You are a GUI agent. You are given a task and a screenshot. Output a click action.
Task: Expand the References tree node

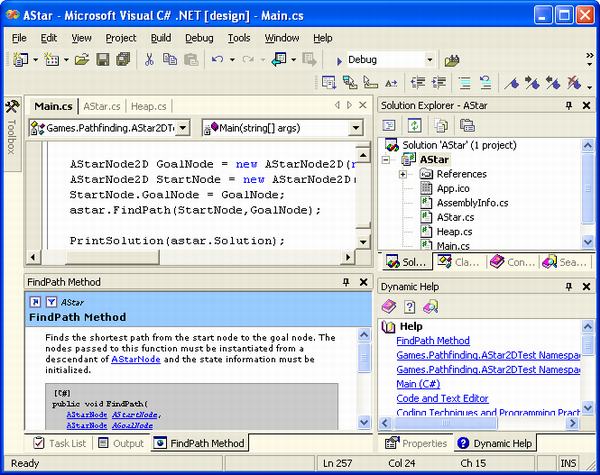[403, 174]
